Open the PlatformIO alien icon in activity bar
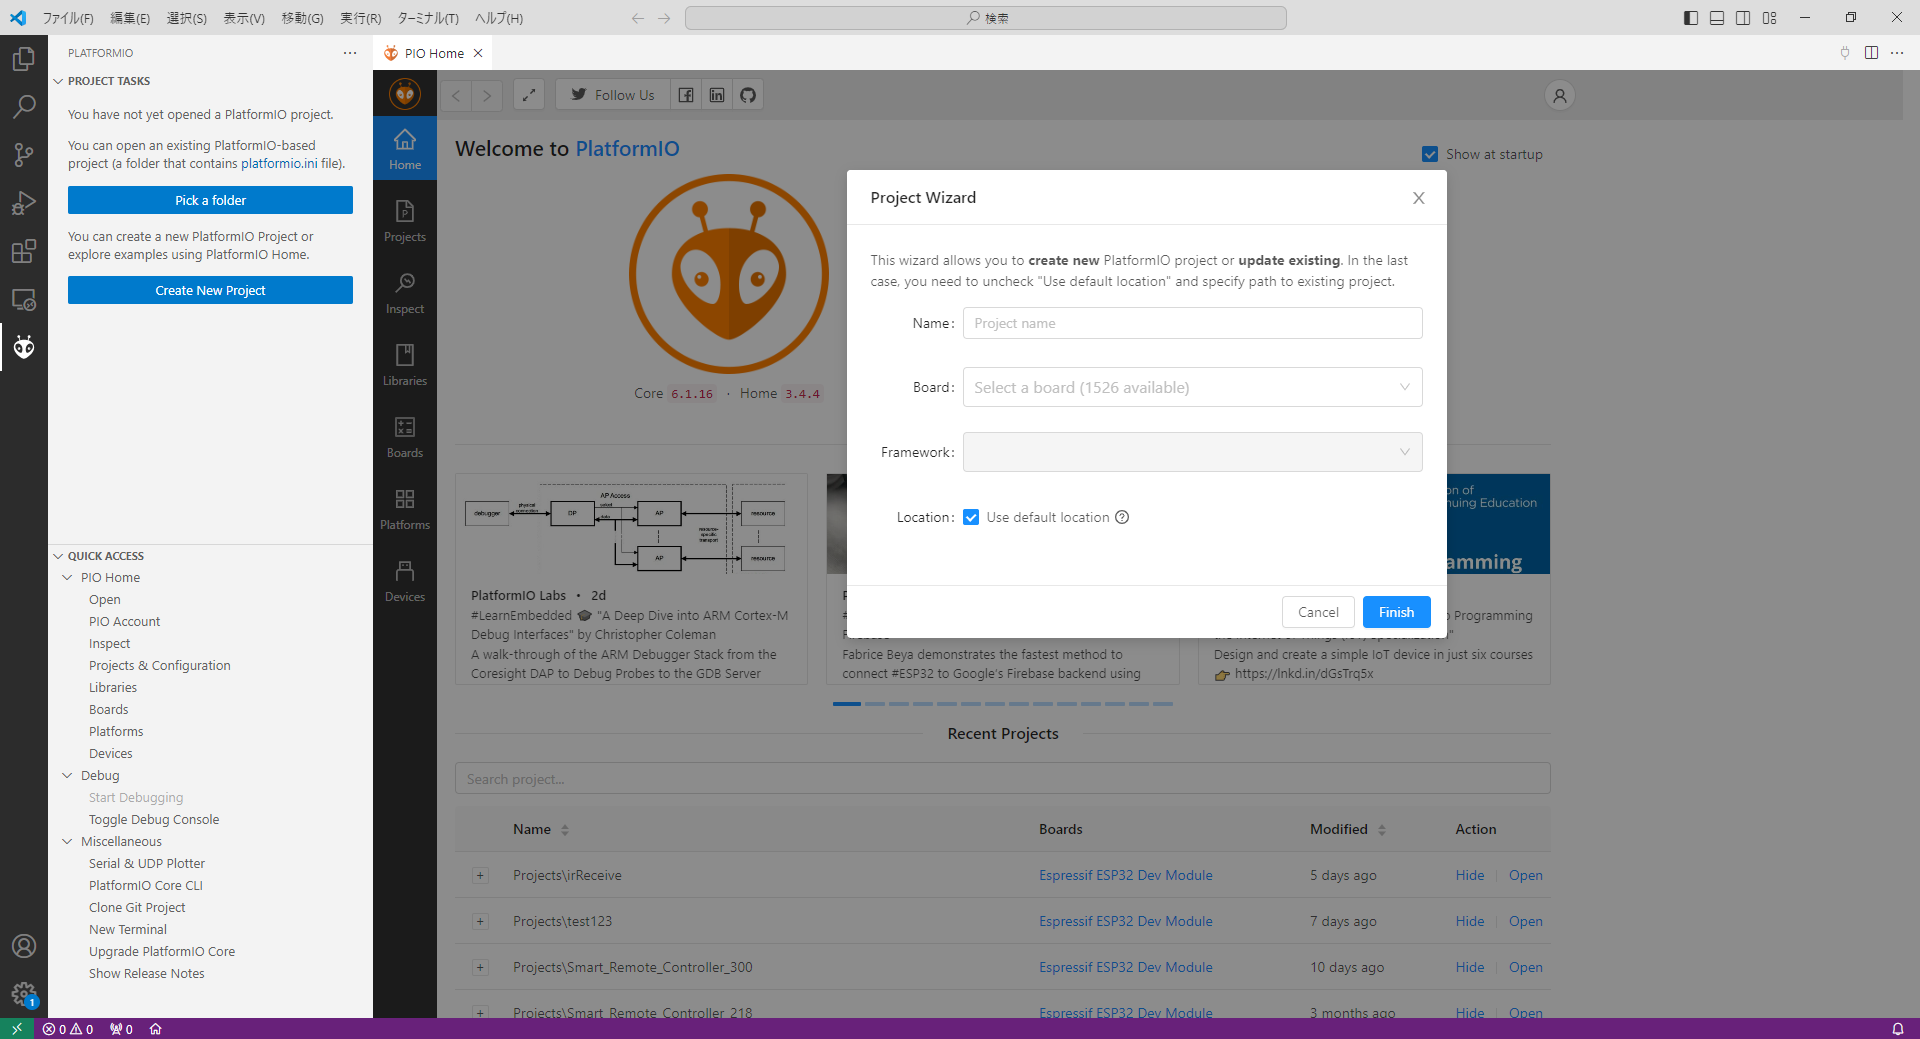This screenshot has width=1920, height=1039. click(x=24, y=347)
